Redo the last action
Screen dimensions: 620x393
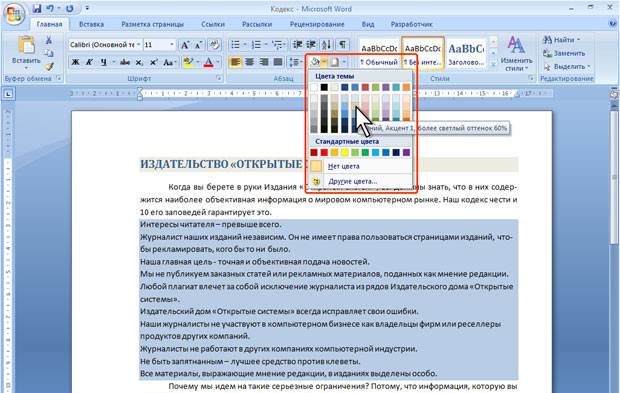click(70, 8)
